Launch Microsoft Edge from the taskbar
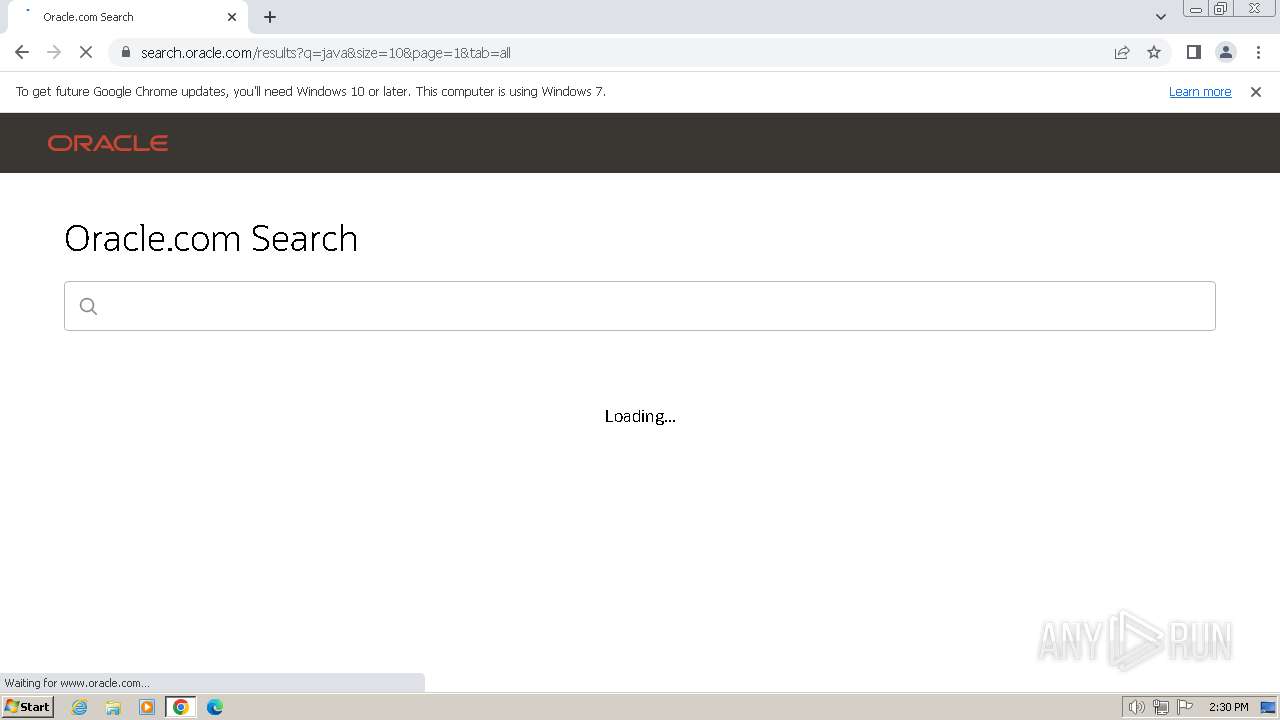Image resolution: width=1280 pixels, height=720 pixels. 215,707
